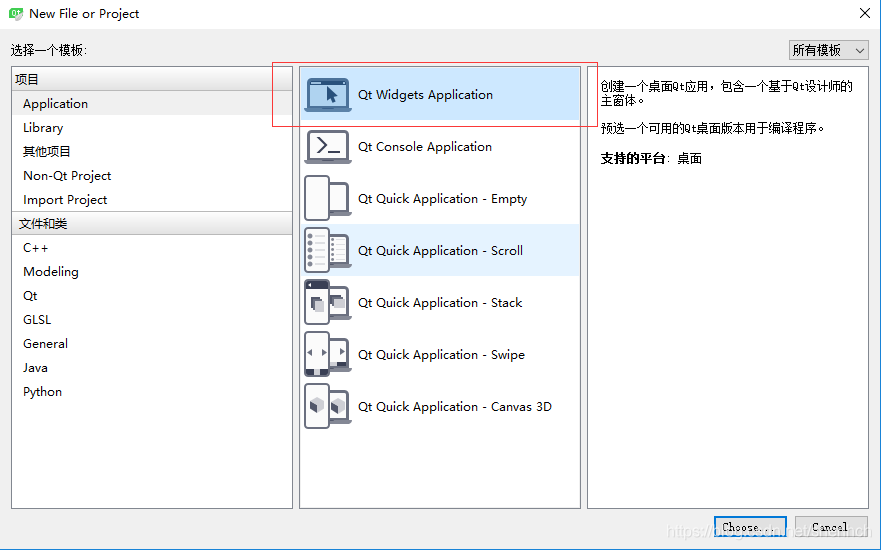Close the New File or Project dialog
The width and height of the screenshot is (881, 550).
pyautogui.click(x=865, y=13)
